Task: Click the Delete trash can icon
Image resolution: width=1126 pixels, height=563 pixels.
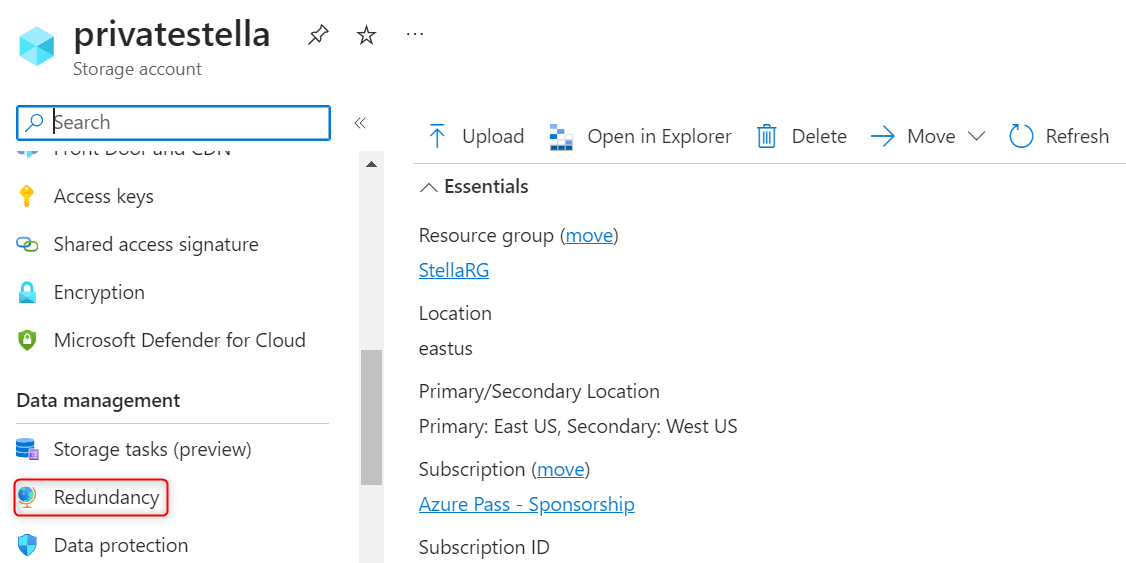Action: pos(767,136)
